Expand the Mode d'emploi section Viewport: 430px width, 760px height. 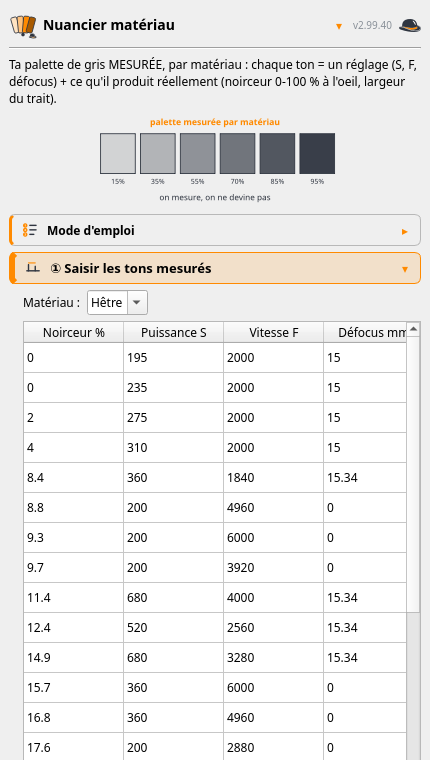(x=215, y=230)
